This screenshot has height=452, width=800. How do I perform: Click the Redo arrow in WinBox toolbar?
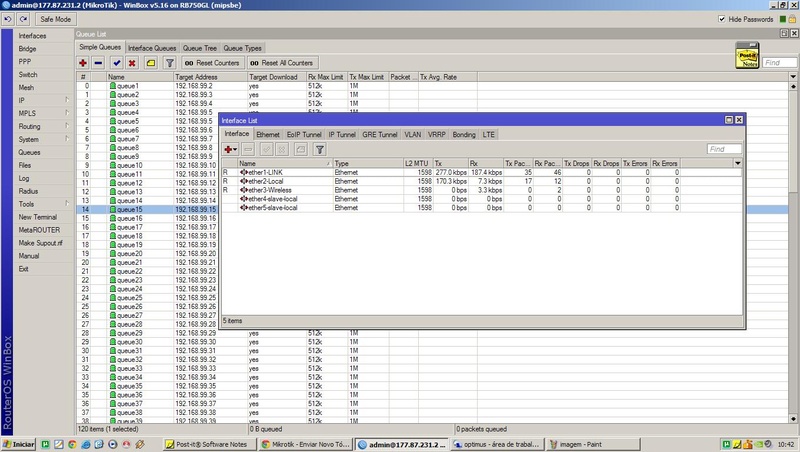pyautogui.click(x=24, y=19)
